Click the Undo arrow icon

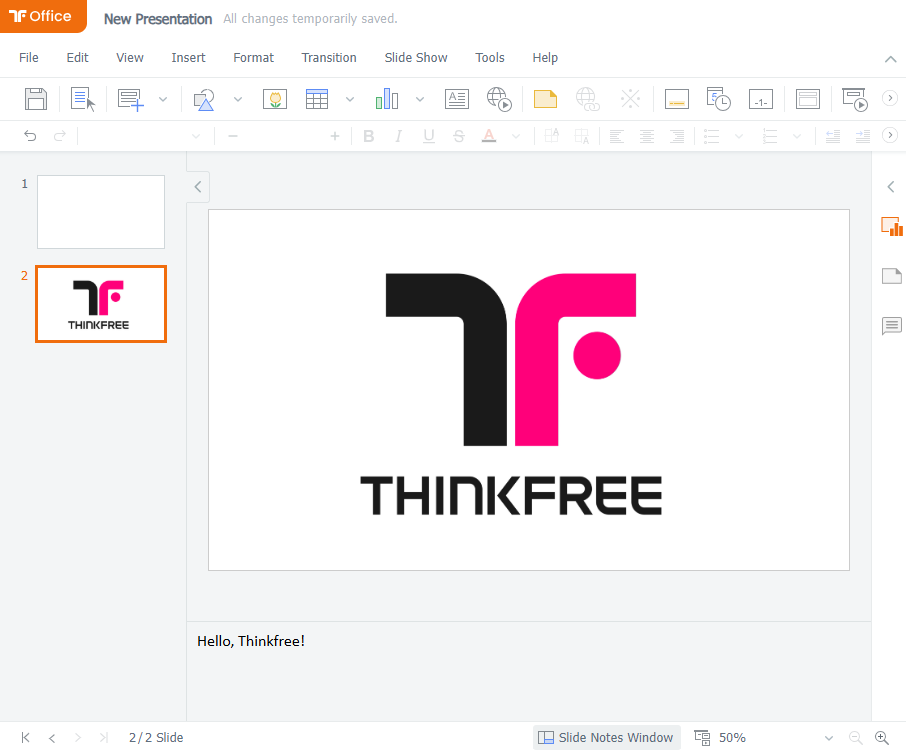[x=30, y=136]
